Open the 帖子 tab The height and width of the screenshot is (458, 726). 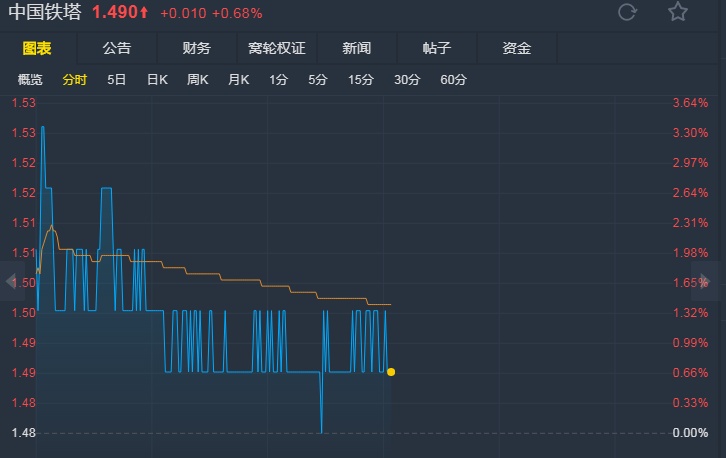pyautogui.click(x=437, y=48)
